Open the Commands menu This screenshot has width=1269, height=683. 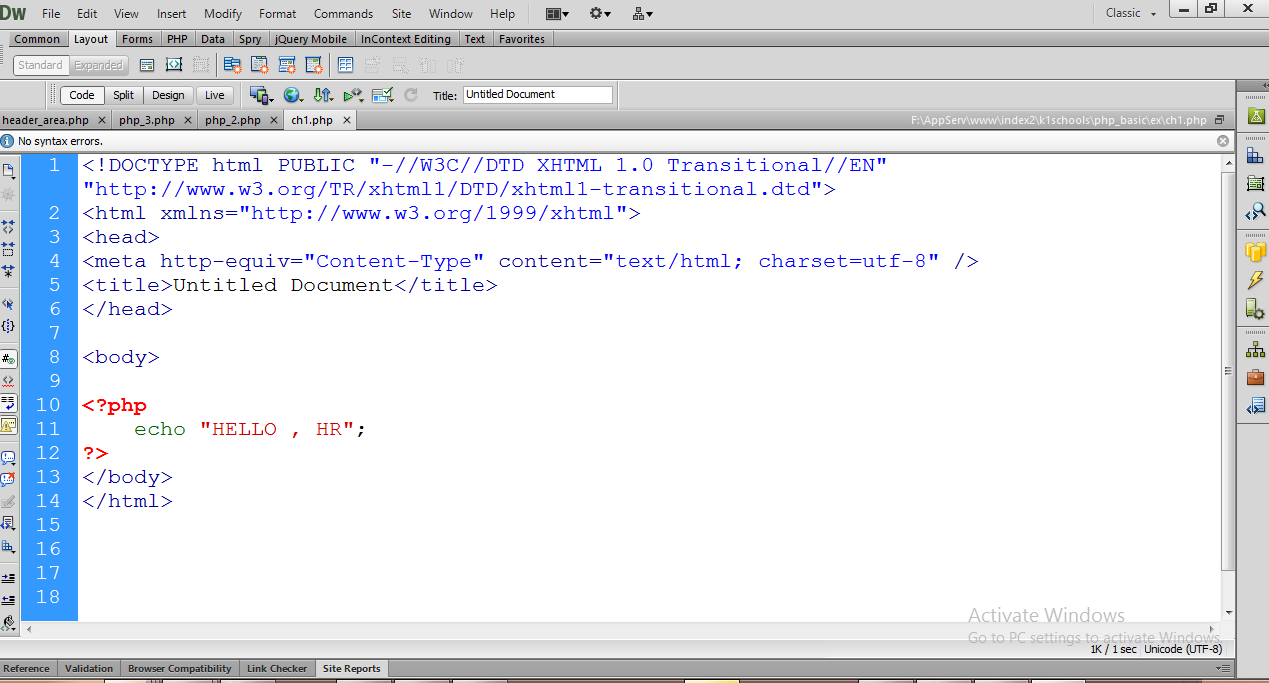343,14
